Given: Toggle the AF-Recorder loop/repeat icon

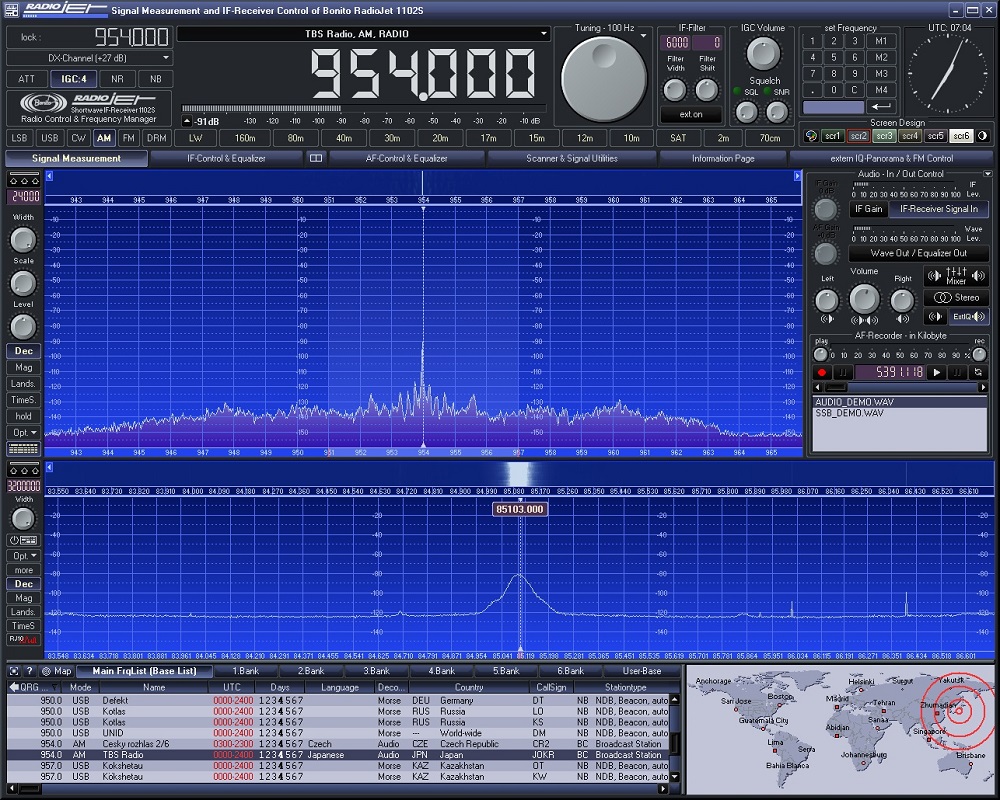Looking at the screenshot, I should [x=978, y=373].
